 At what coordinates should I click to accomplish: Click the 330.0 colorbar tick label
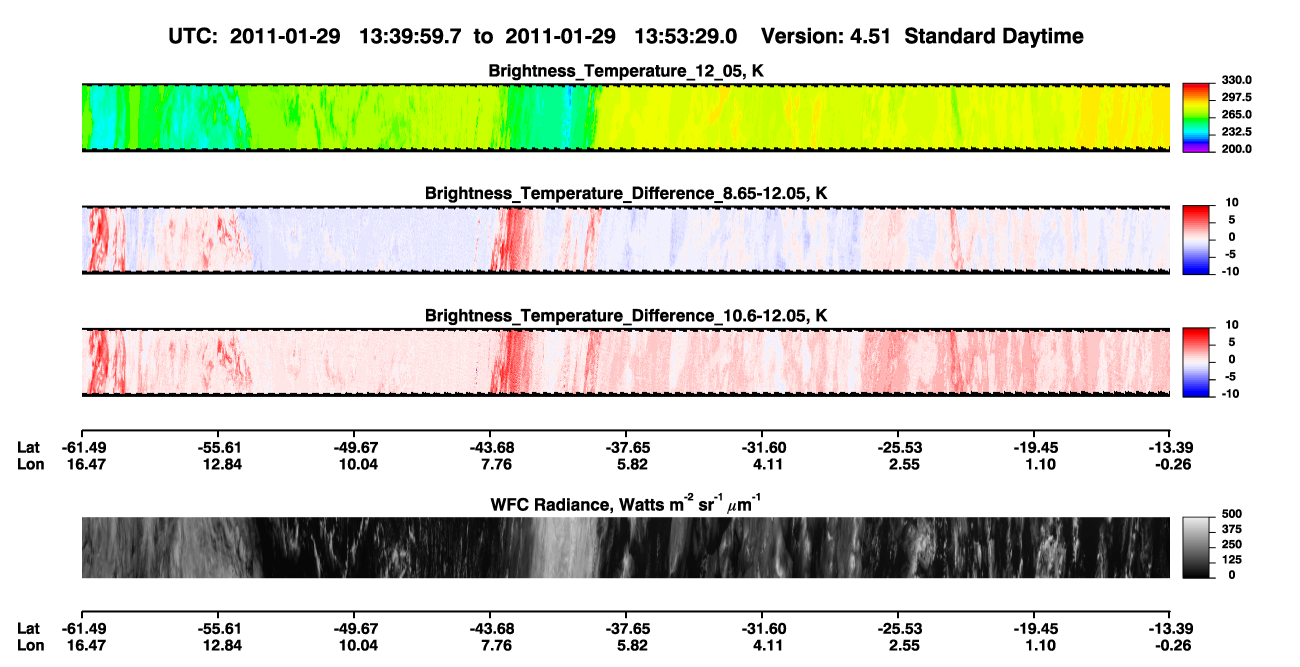1236,80
